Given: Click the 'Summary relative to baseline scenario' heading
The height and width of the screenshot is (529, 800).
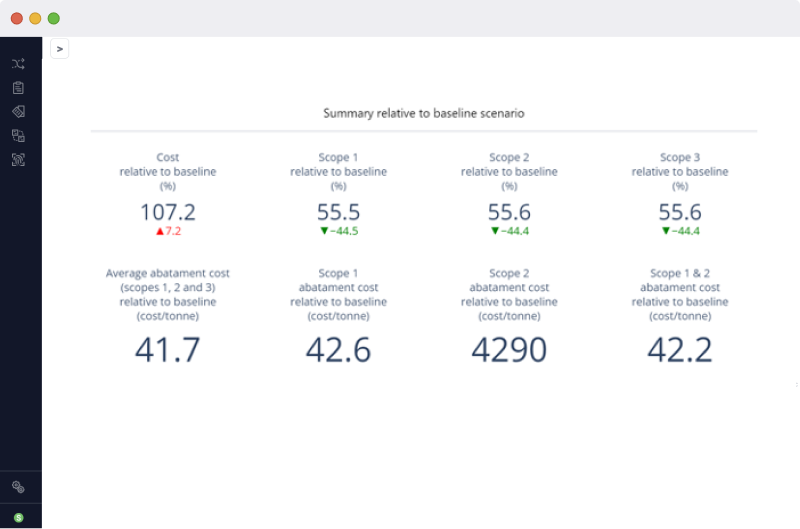Looking at the screenshot, I should [423, 114].
